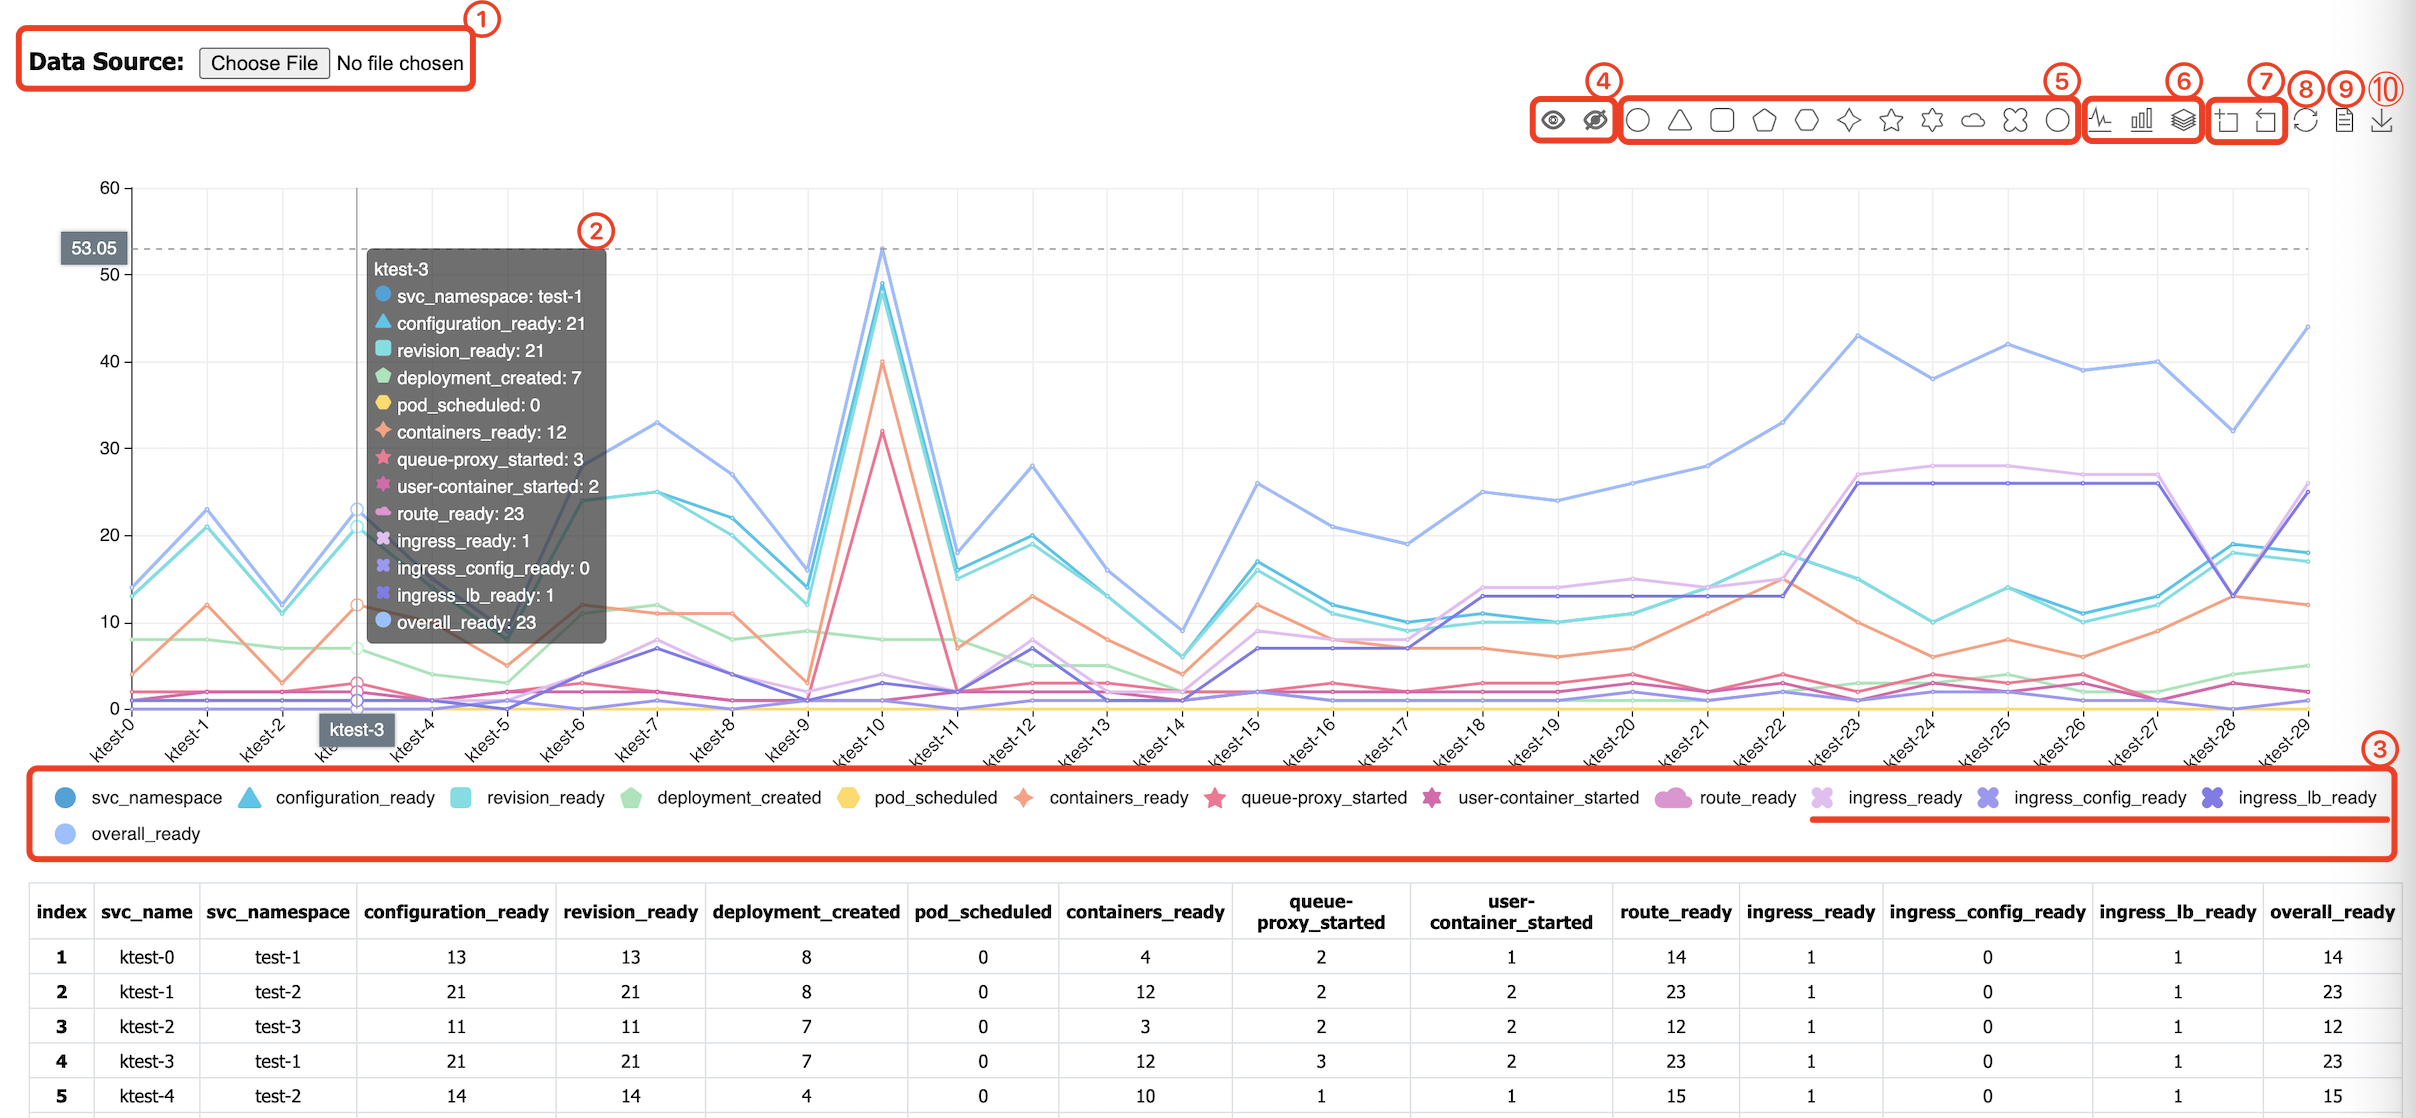Open the data view document icon

(2344, 121)
